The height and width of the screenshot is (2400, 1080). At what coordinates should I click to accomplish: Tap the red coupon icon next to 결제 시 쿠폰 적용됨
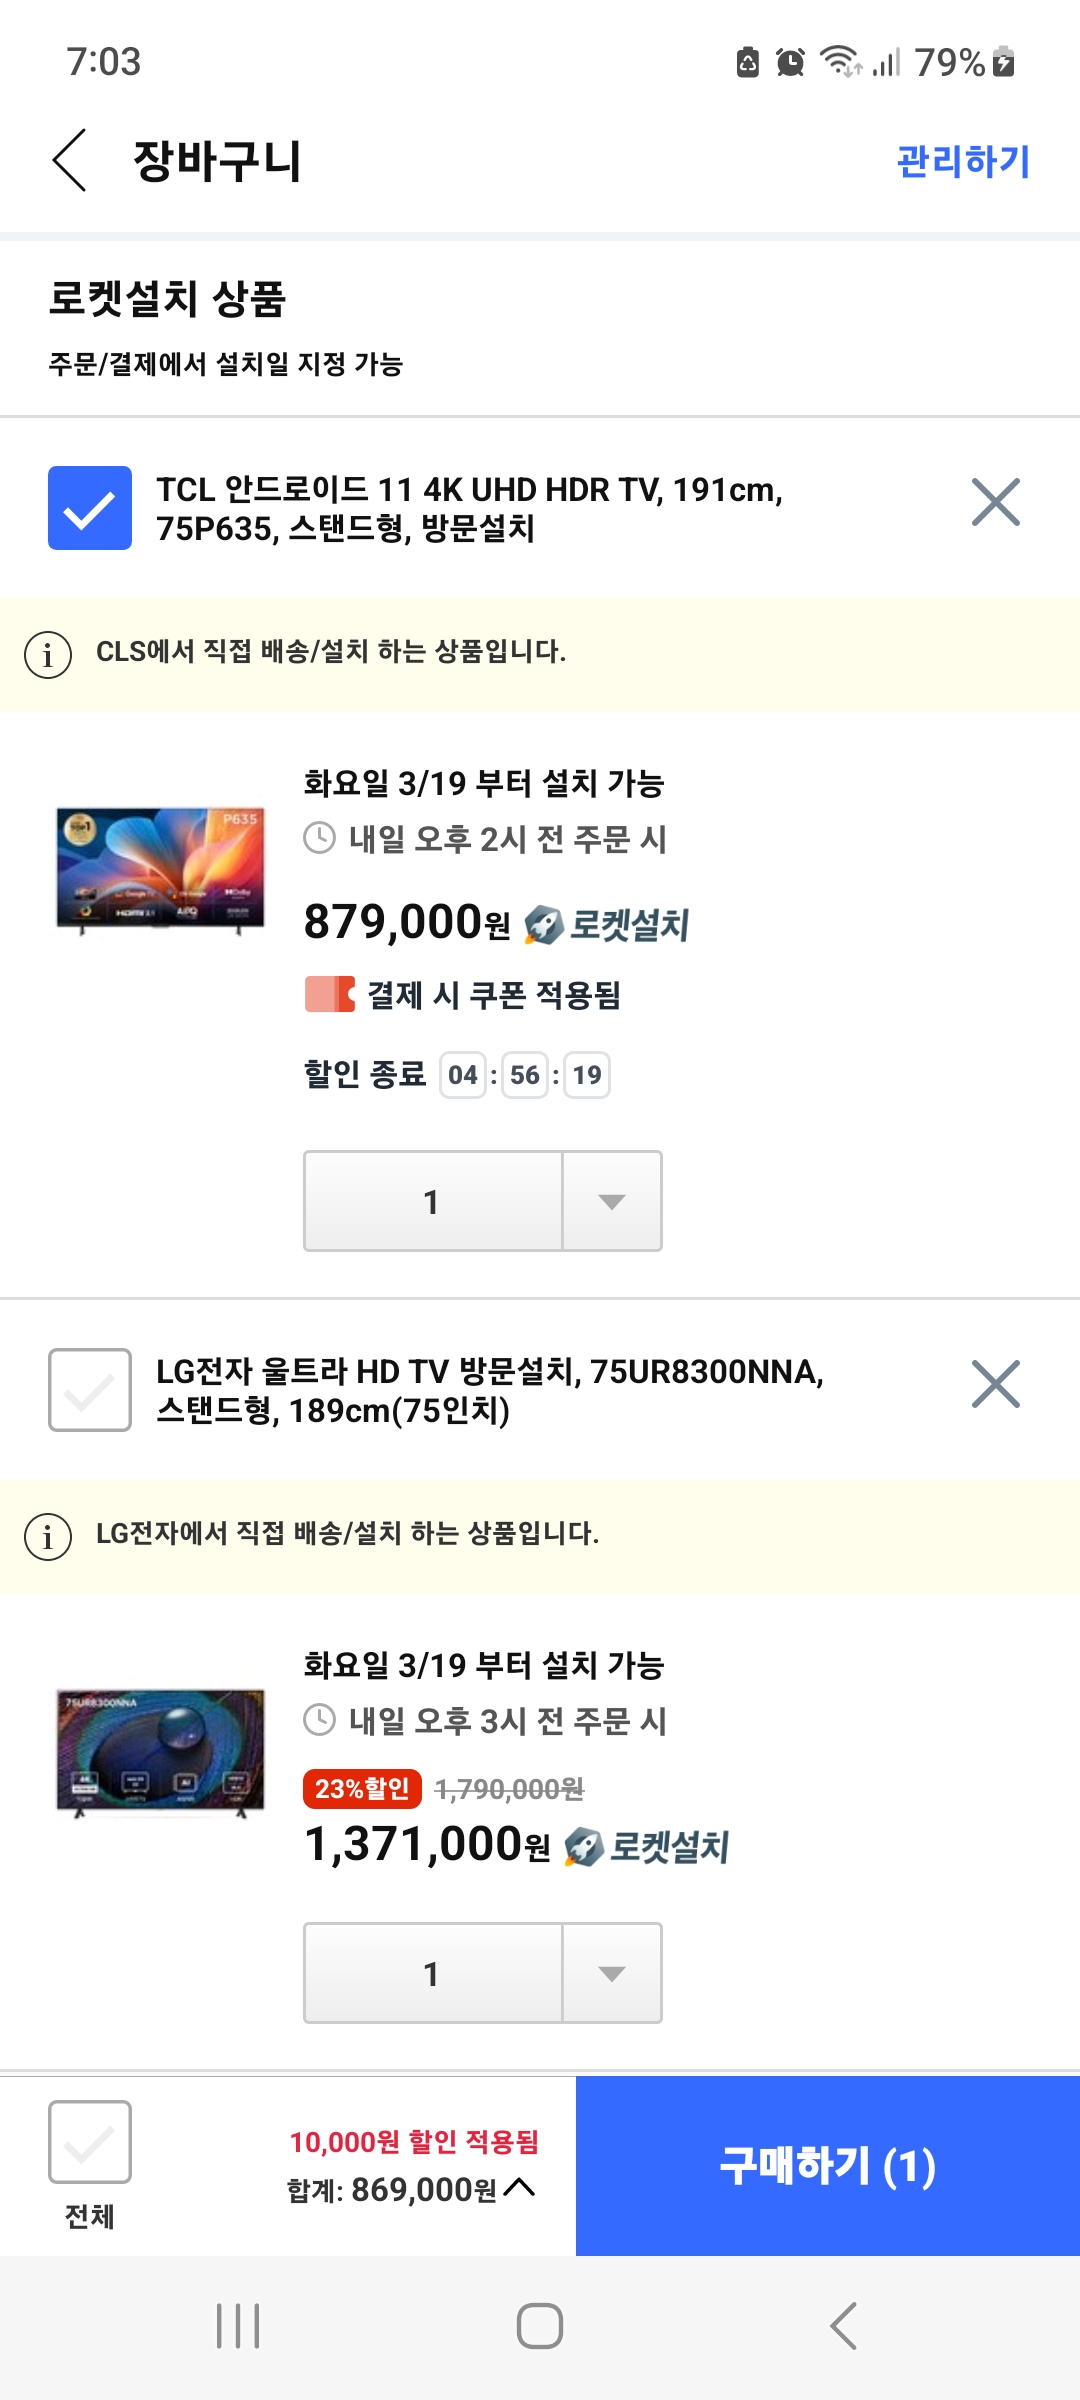click(x=330, y=995)
